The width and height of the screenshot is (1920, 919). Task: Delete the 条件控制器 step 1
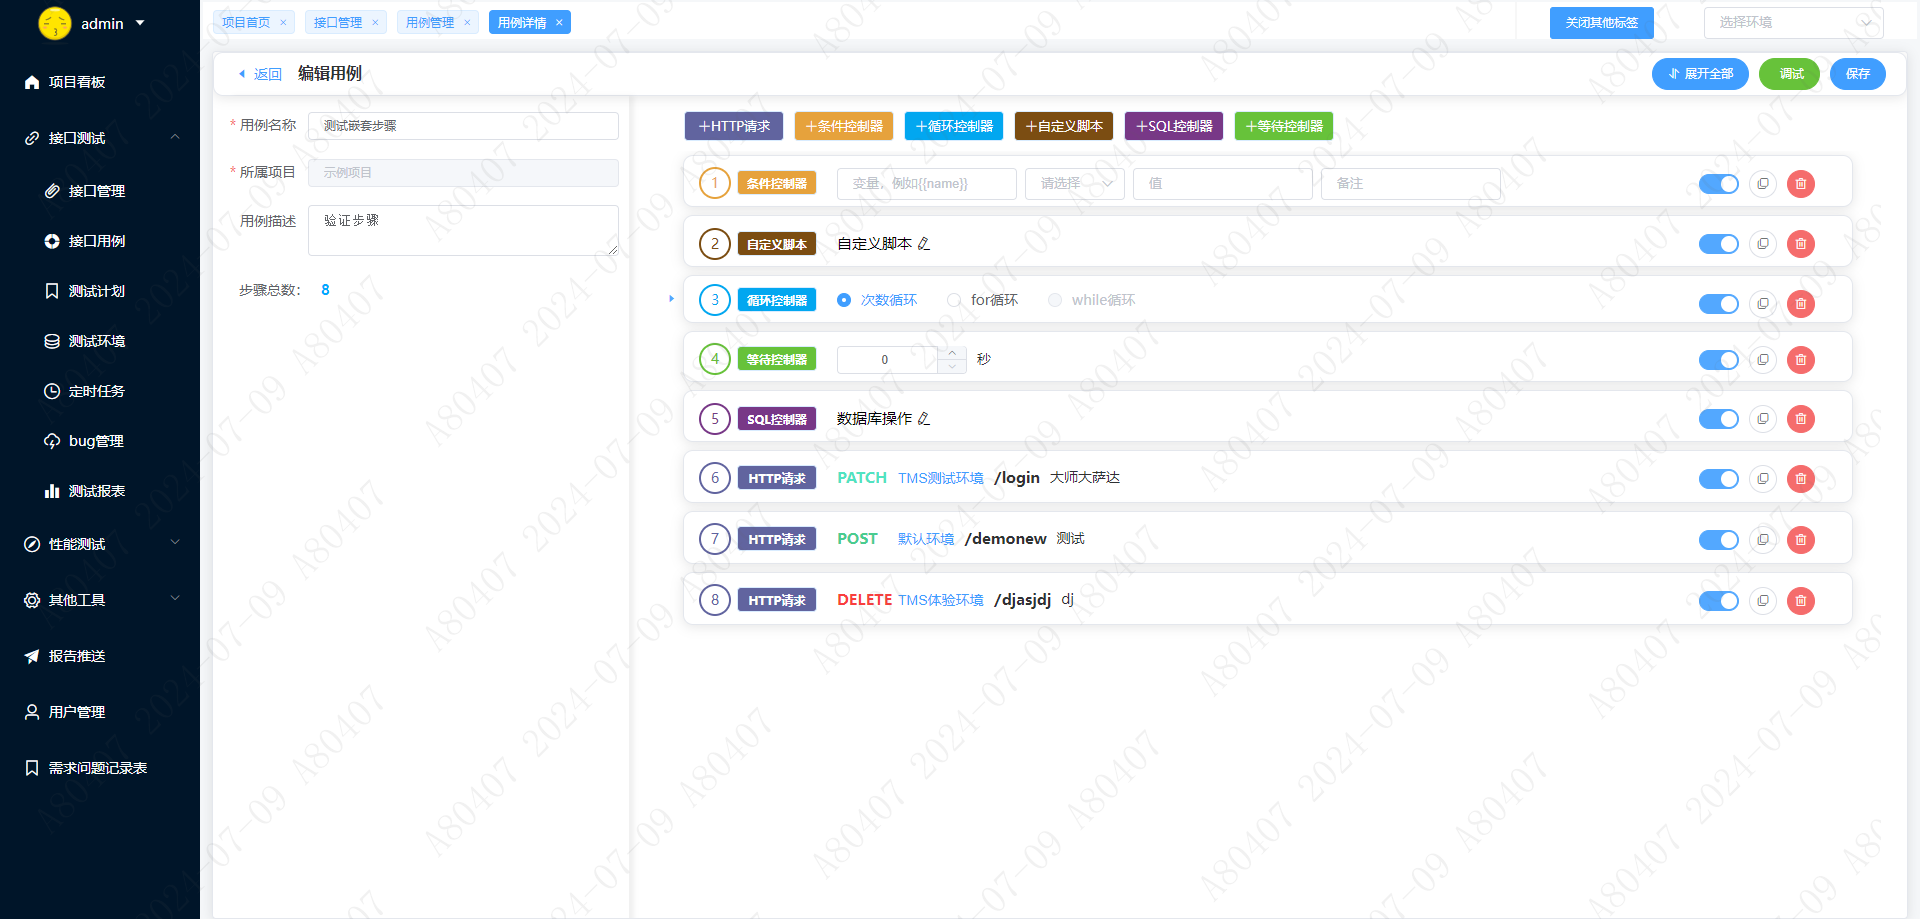(1801, 184)
